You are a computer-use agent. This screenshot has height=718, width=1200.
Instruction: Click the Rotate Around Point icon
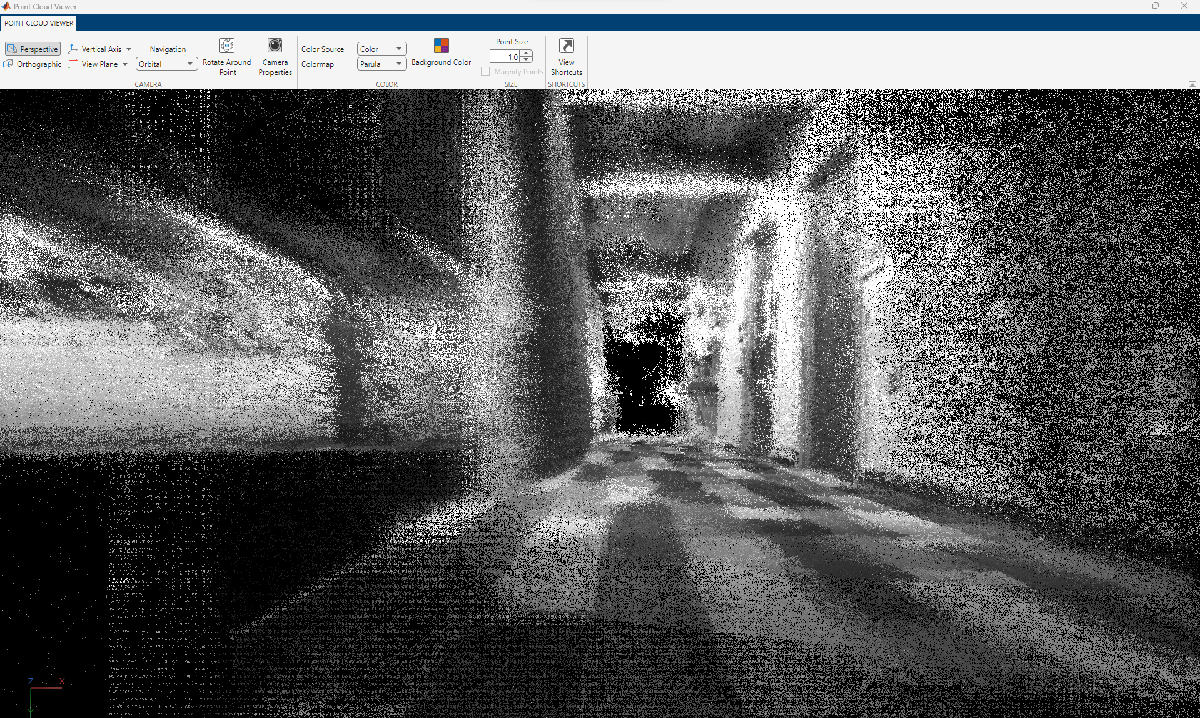226,46
